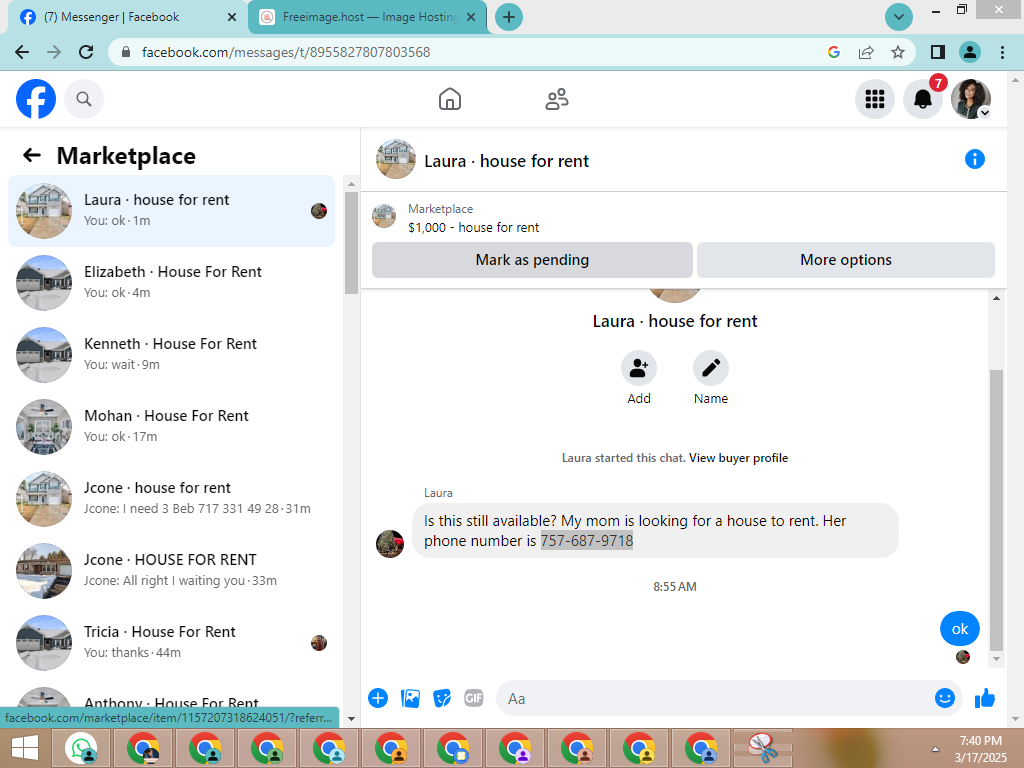1024x768 pixels.
Task: Open Kenneth House For Rent chat
Action: click(x=172, y=355)
